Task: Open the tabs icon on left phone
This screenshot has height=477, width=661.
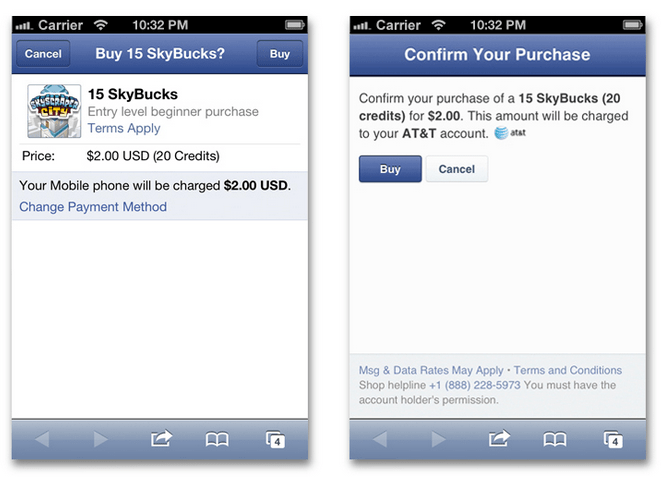Action: click(x=275, y=439)
